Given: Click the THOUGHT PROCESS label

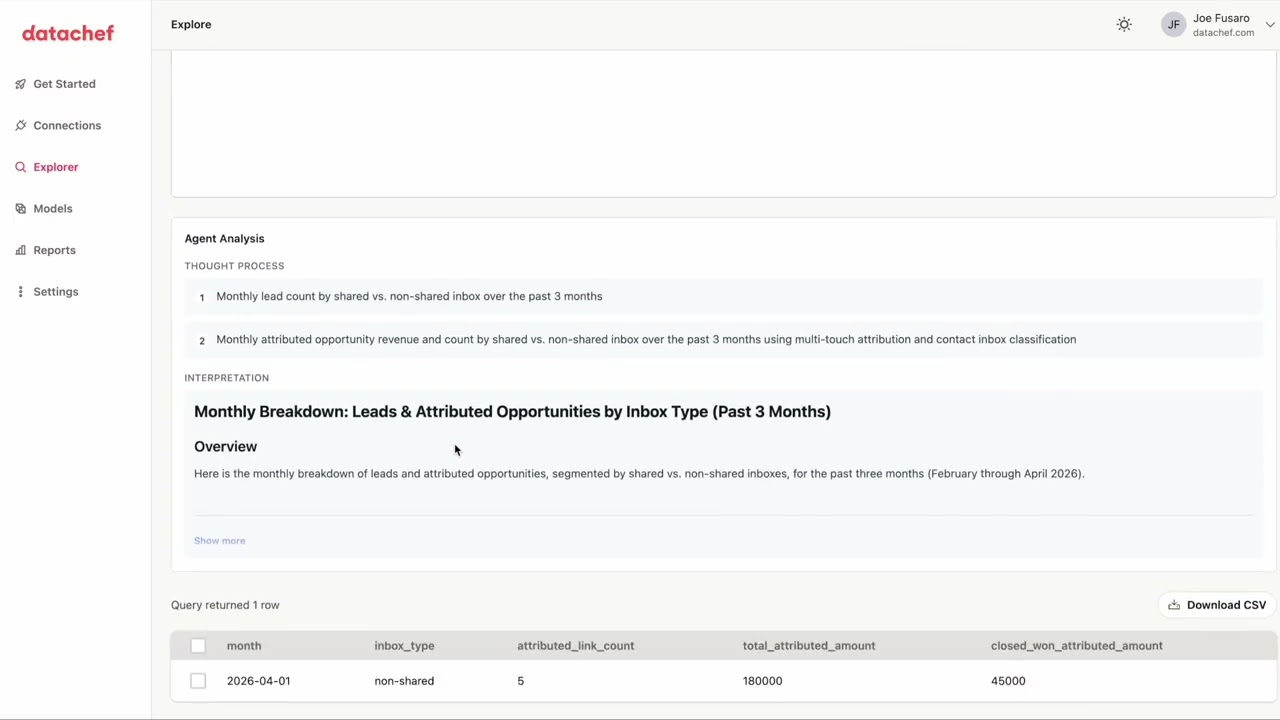Looking at the screenshot, I should (x=234, y=266).
